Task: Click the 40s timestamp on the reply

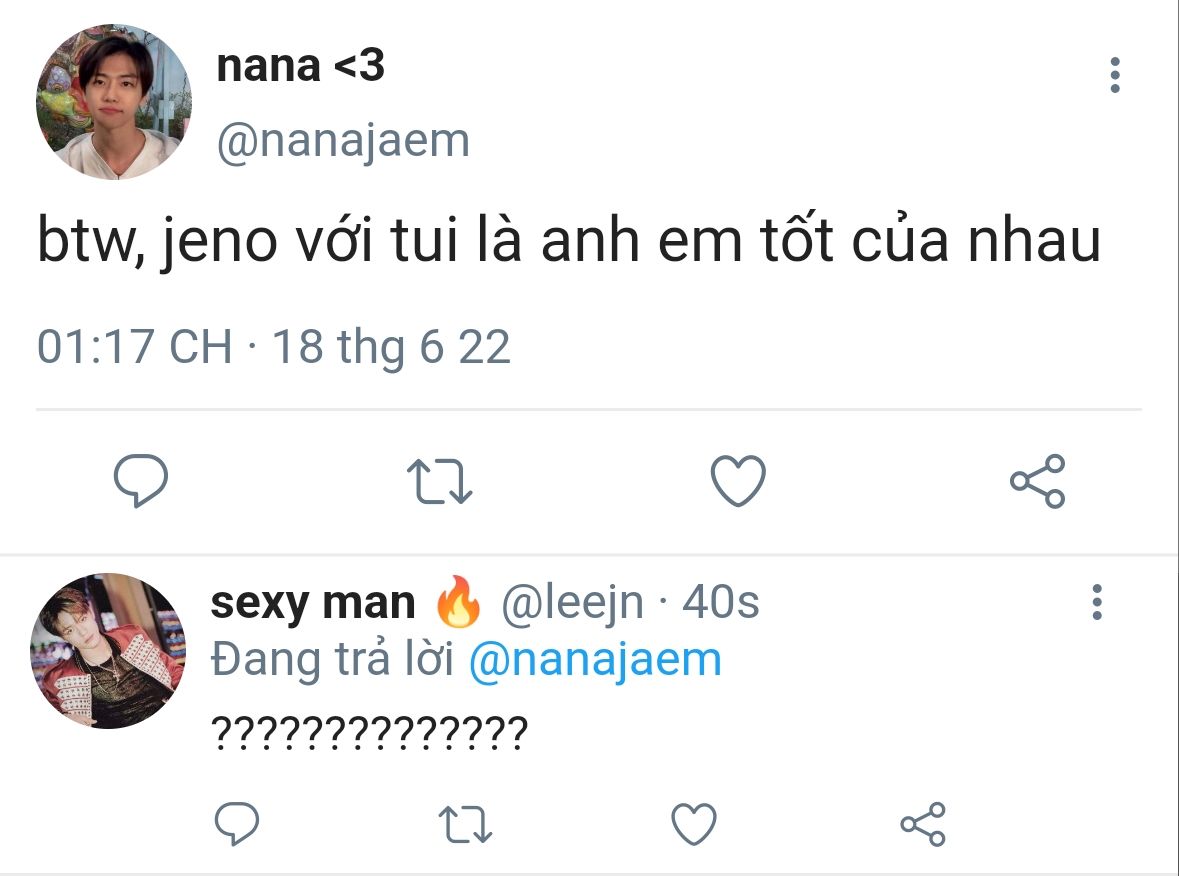Action: pos(720,603)
